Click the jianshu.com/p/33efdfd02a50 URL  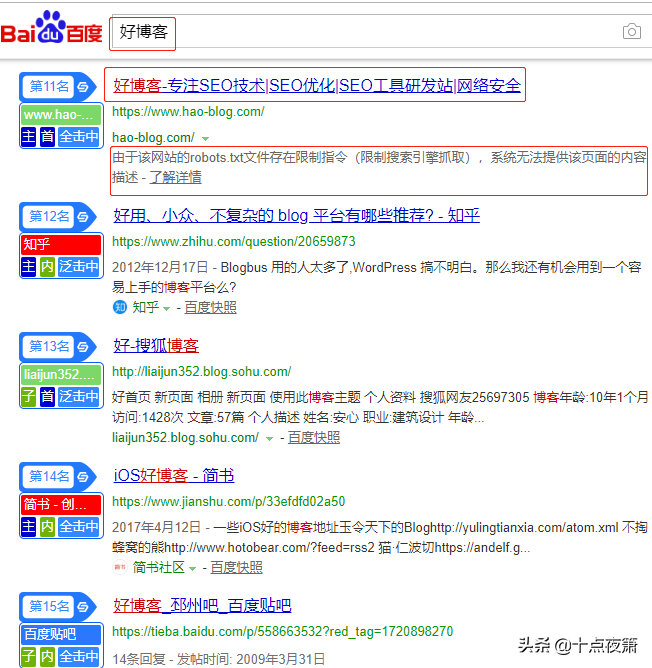tap(228, 501)
